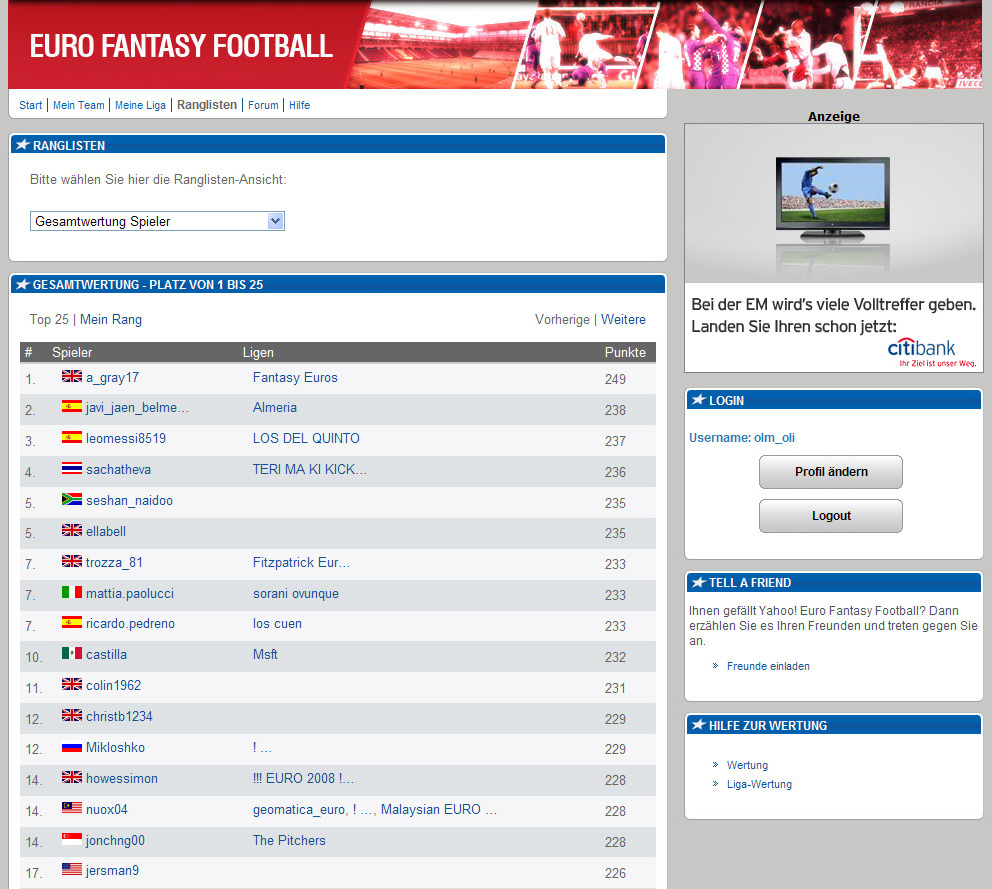
Task: Click the 249 points value for a_gray17
Action: pos(615,379)
